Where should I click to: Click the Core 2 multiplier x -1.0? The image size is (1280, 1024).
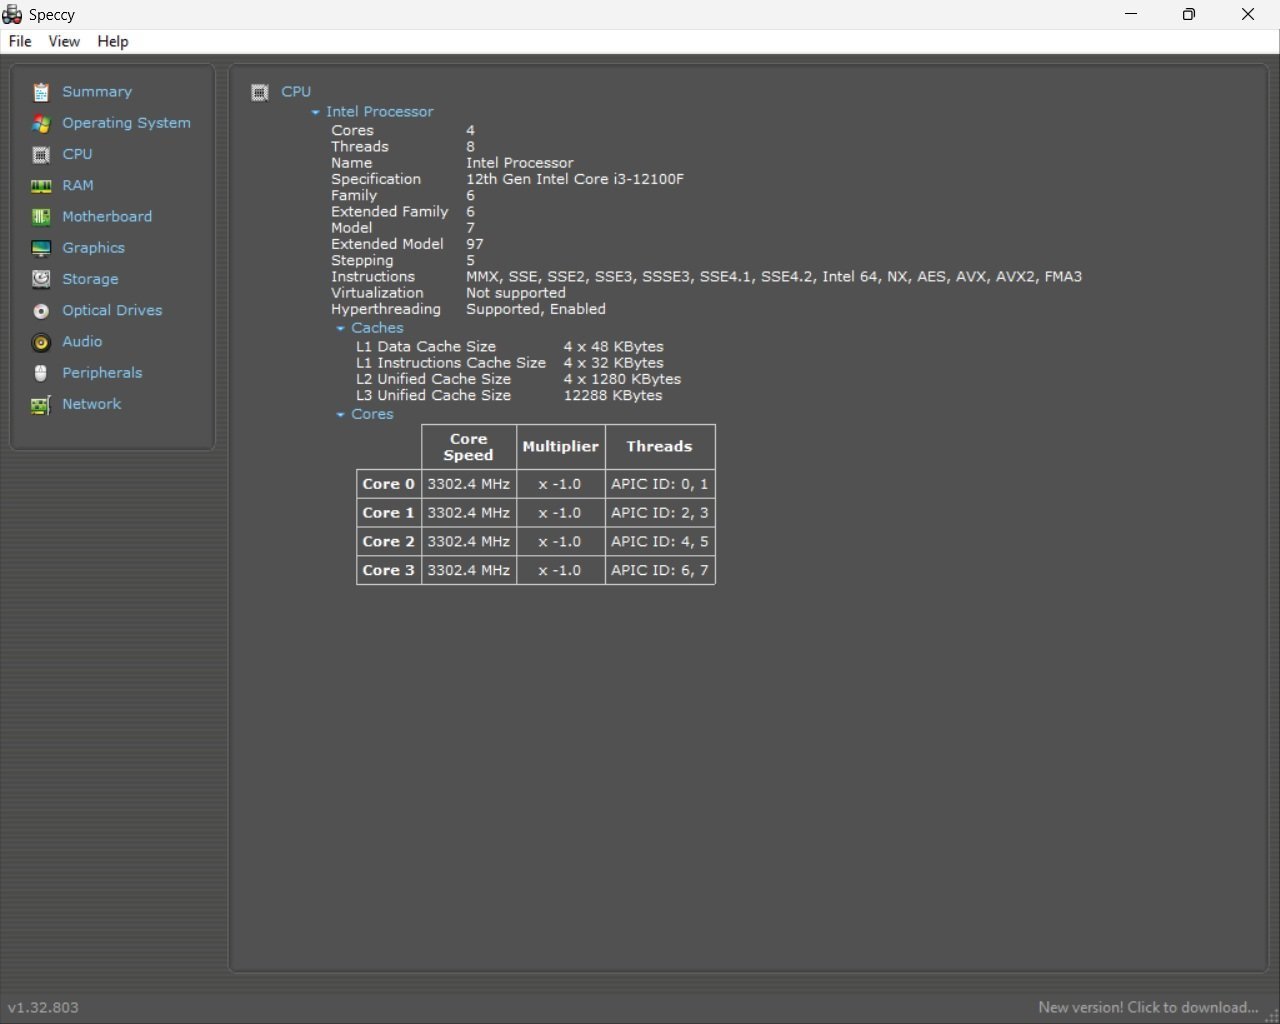point(560,542)
